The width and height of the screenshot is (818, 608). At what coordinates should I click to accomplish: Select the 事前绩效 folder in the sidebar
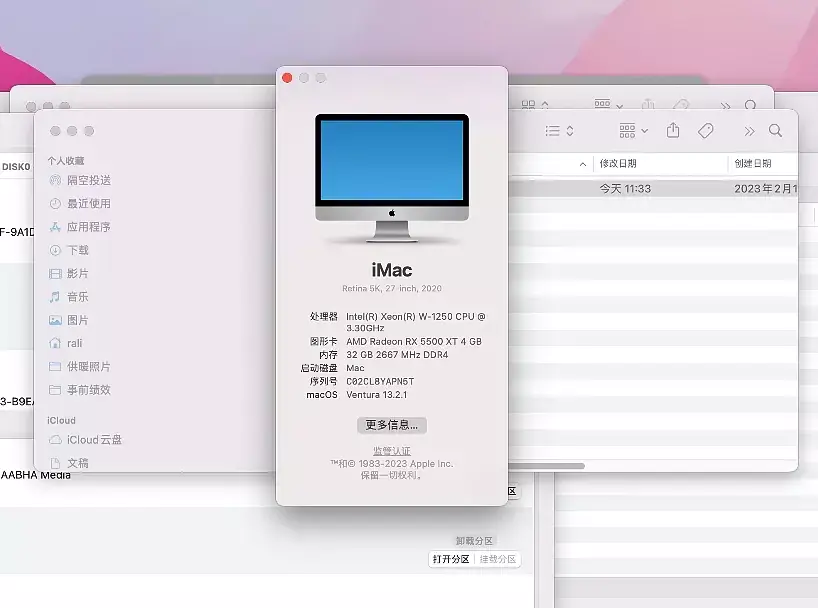(x=80, y=390)
